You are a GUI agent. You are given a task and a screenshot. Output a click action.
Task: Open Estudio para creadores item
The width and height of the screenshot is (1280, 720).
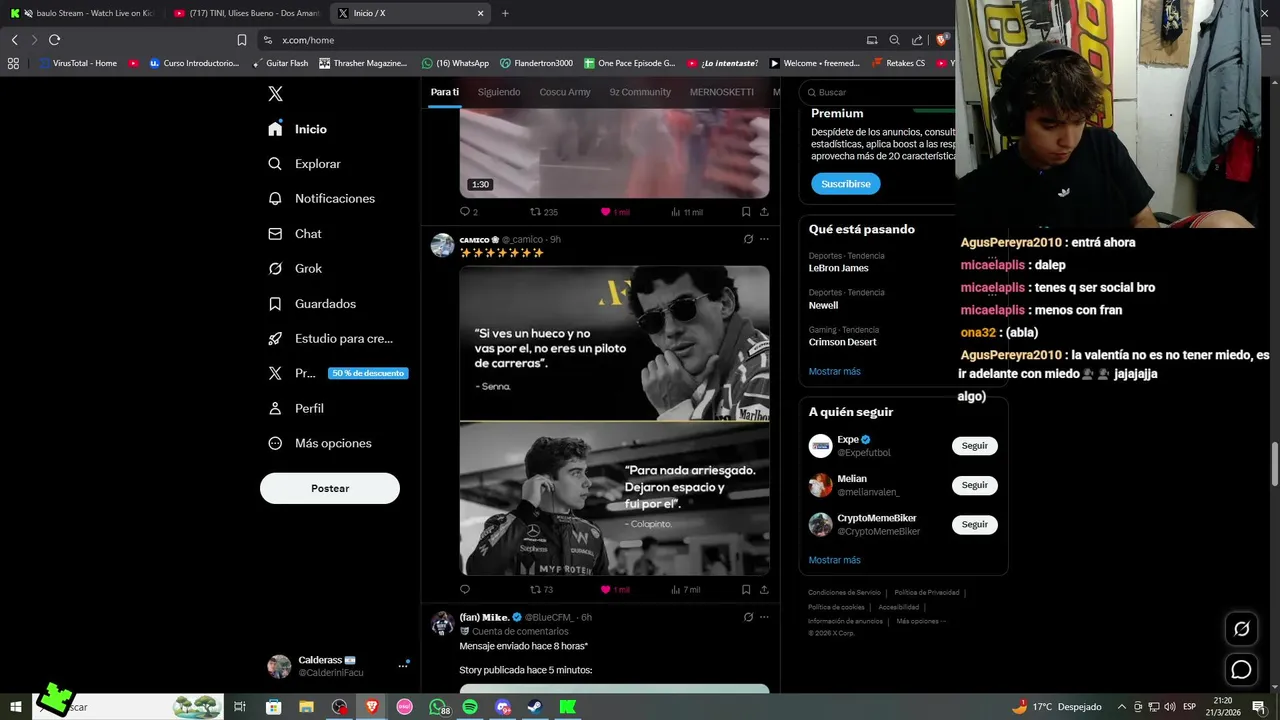point(331,339)
